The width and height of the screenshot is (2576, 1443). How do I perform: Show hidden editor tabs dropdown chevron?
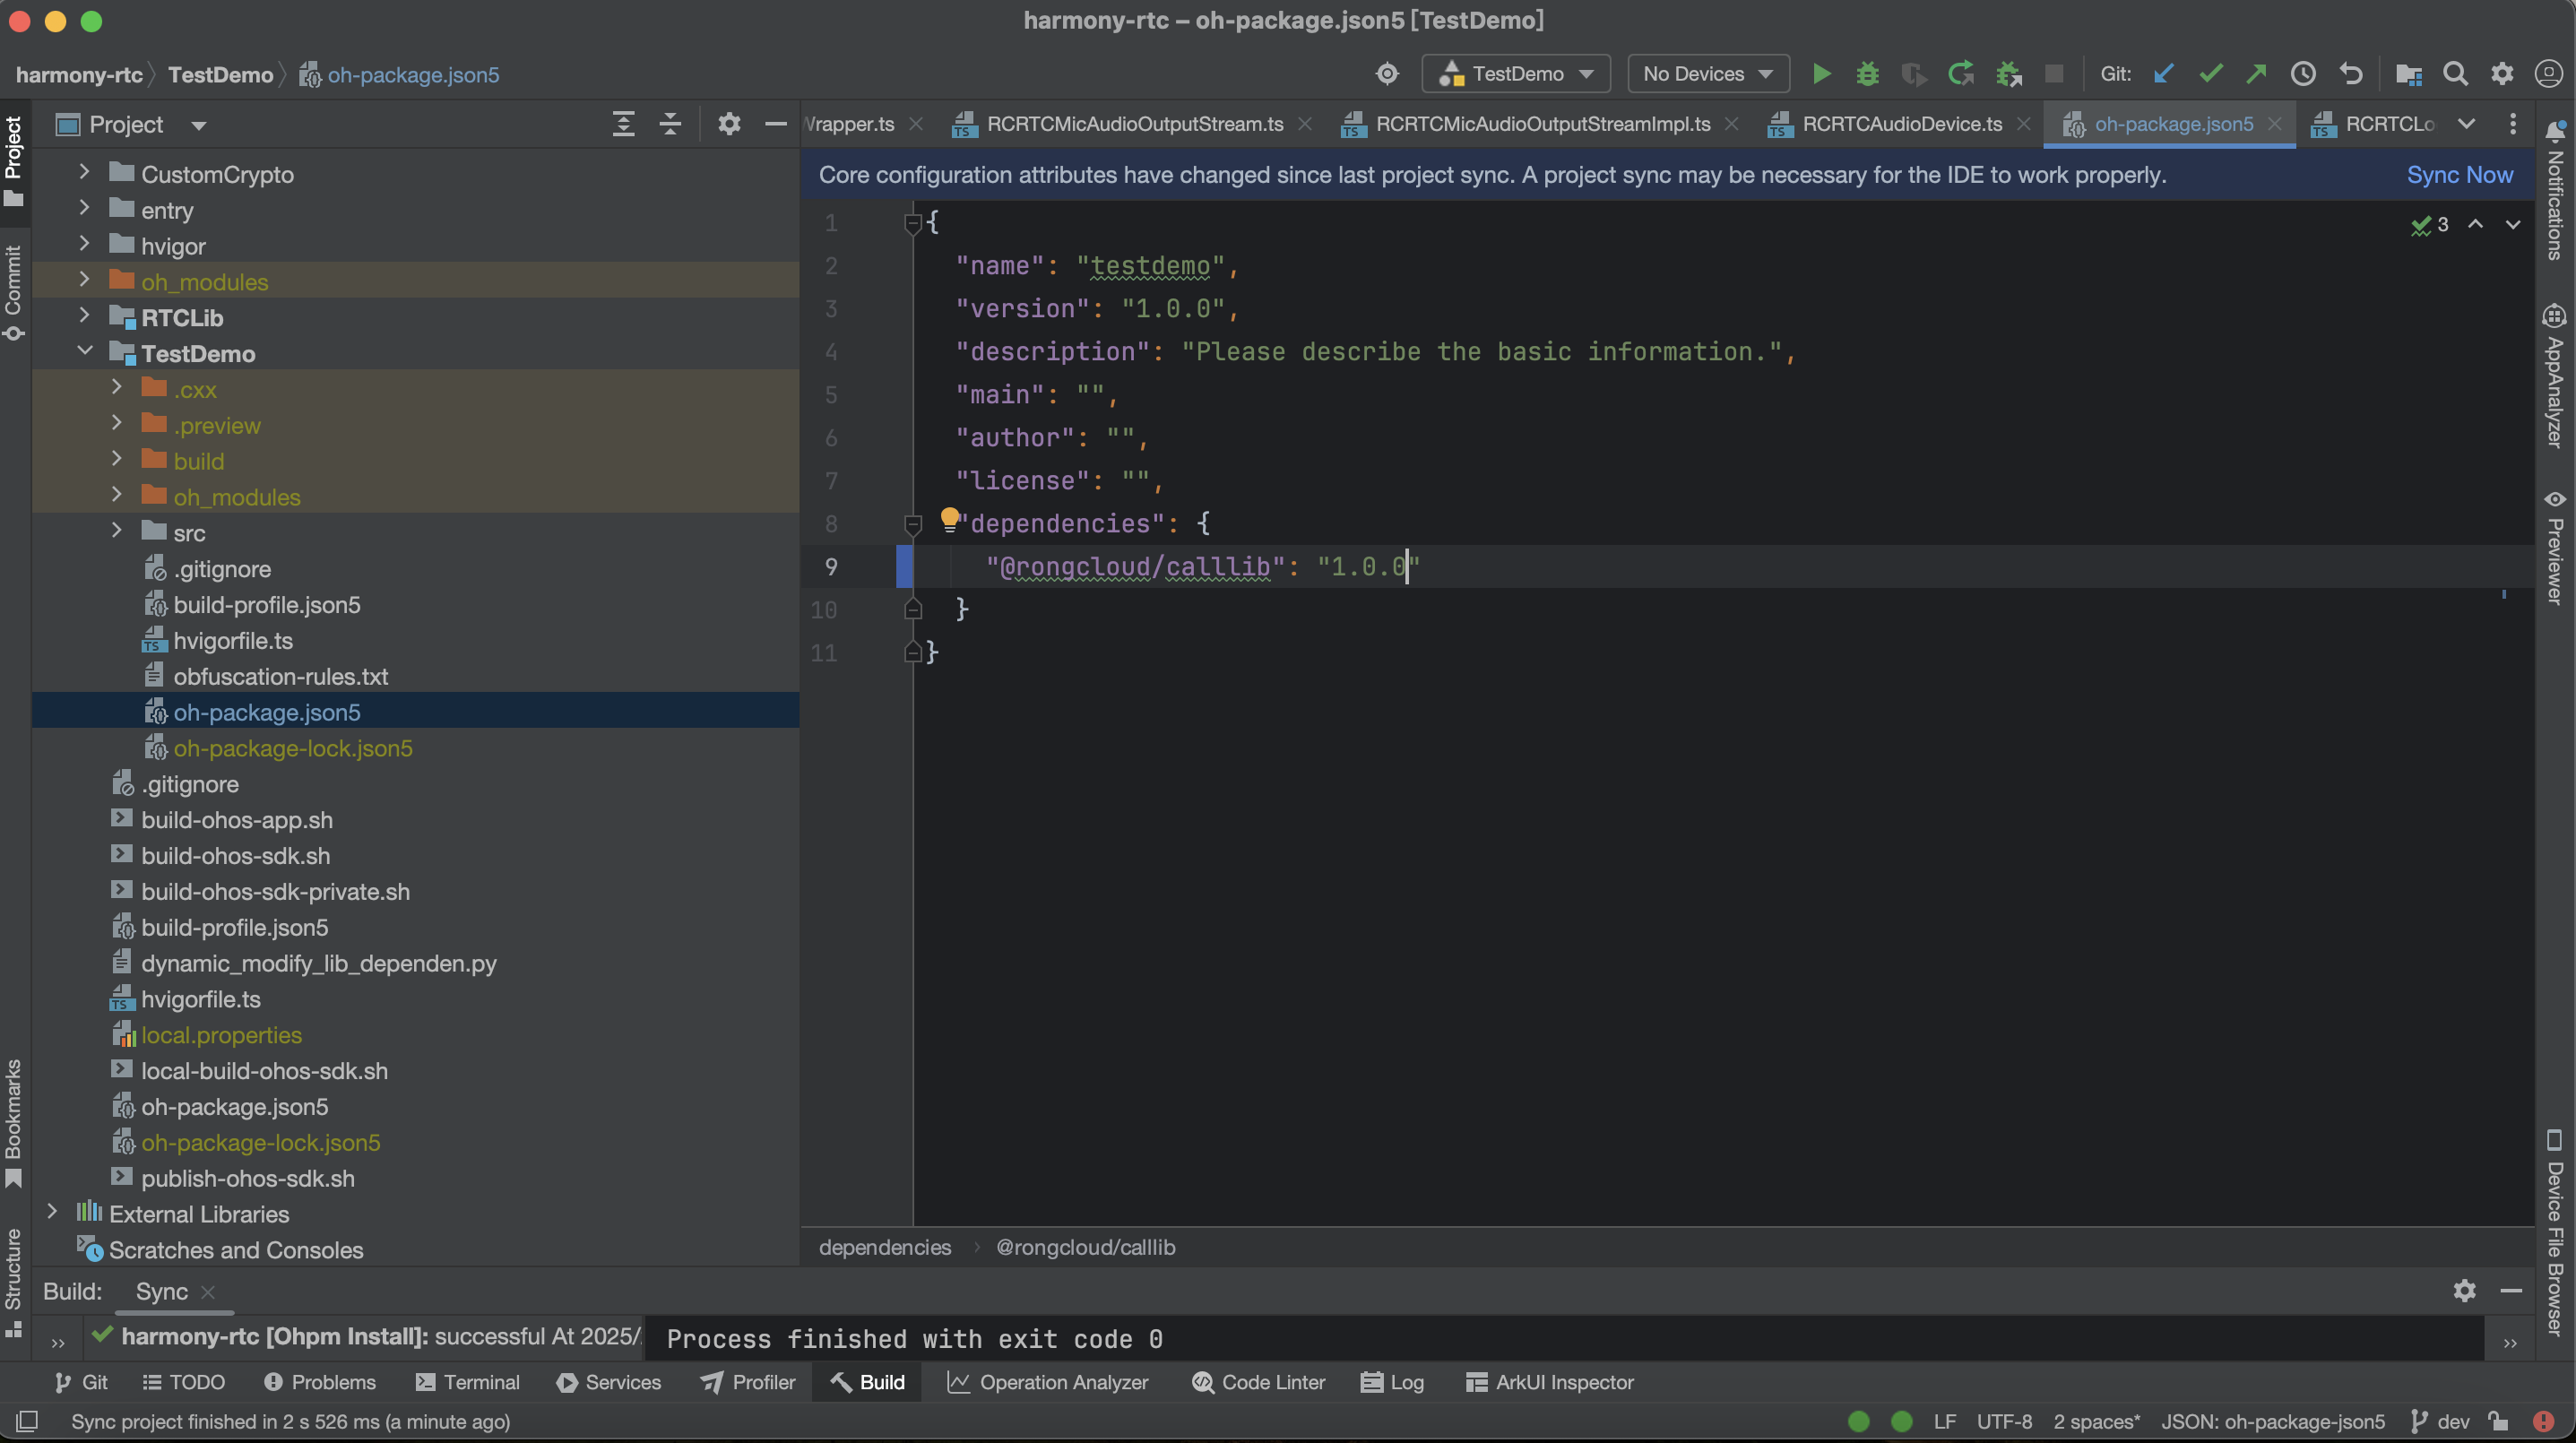(x=2466, y=124)
